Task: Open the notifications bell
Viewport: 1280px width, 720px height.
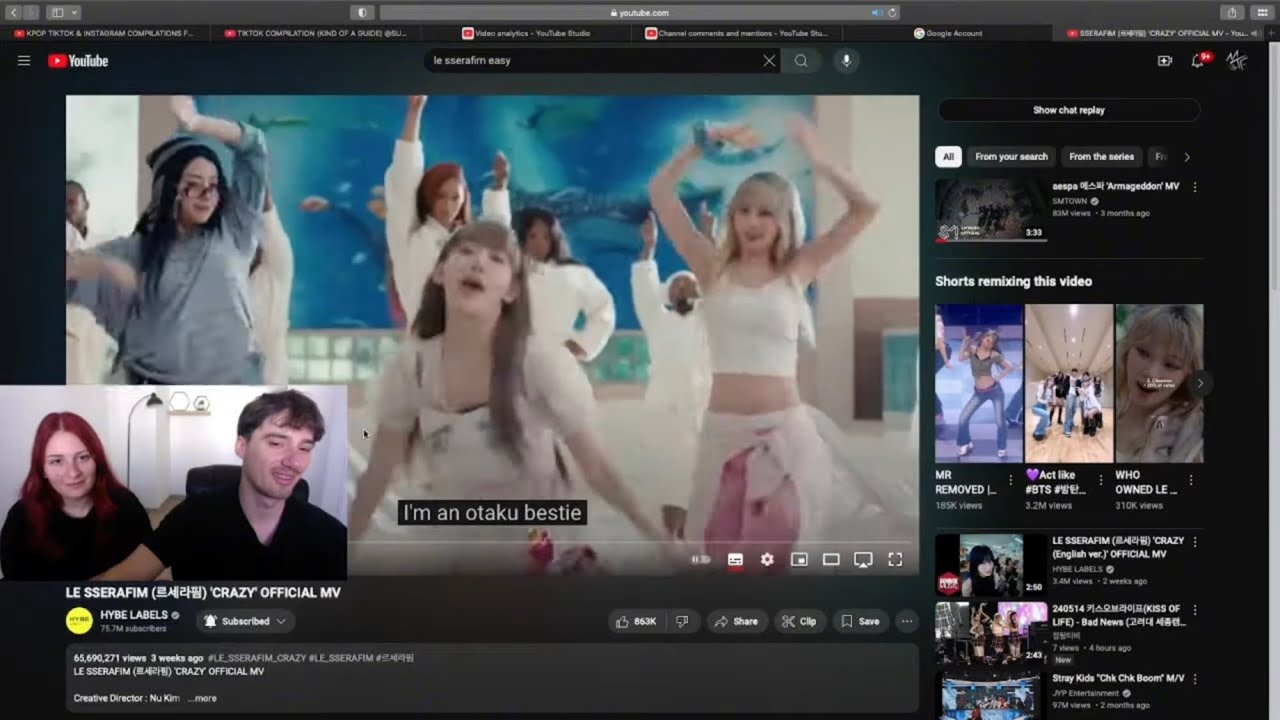Action: point(1197,61)
